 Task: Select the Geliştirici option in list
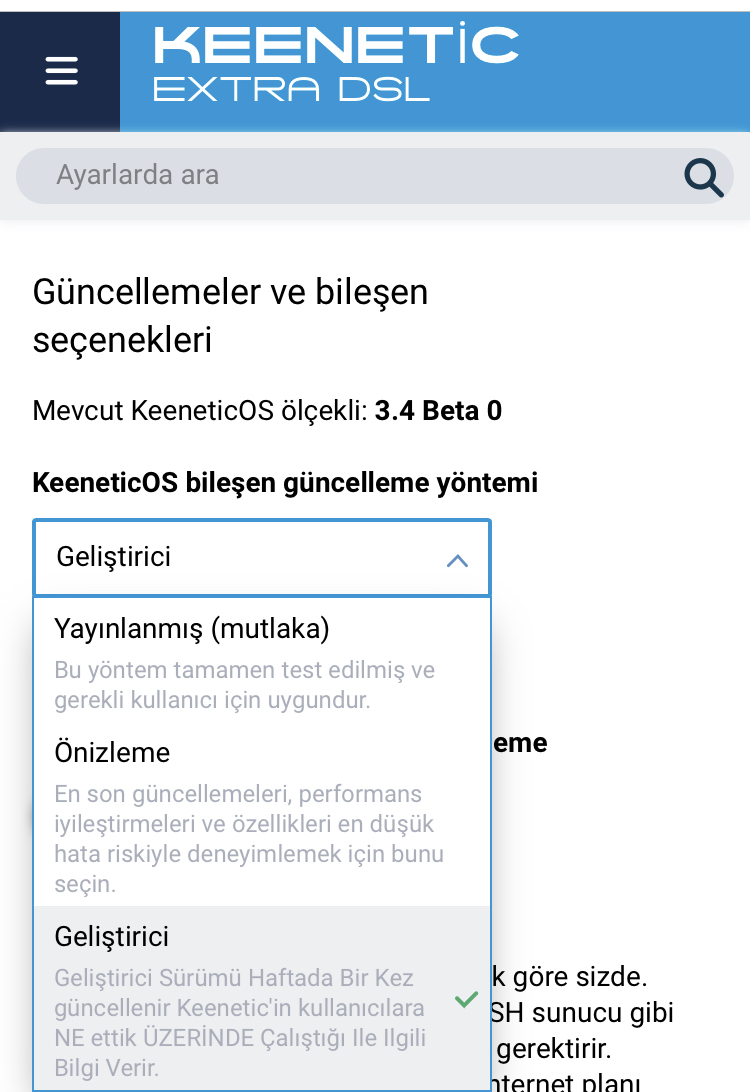(x=262, y=997)
